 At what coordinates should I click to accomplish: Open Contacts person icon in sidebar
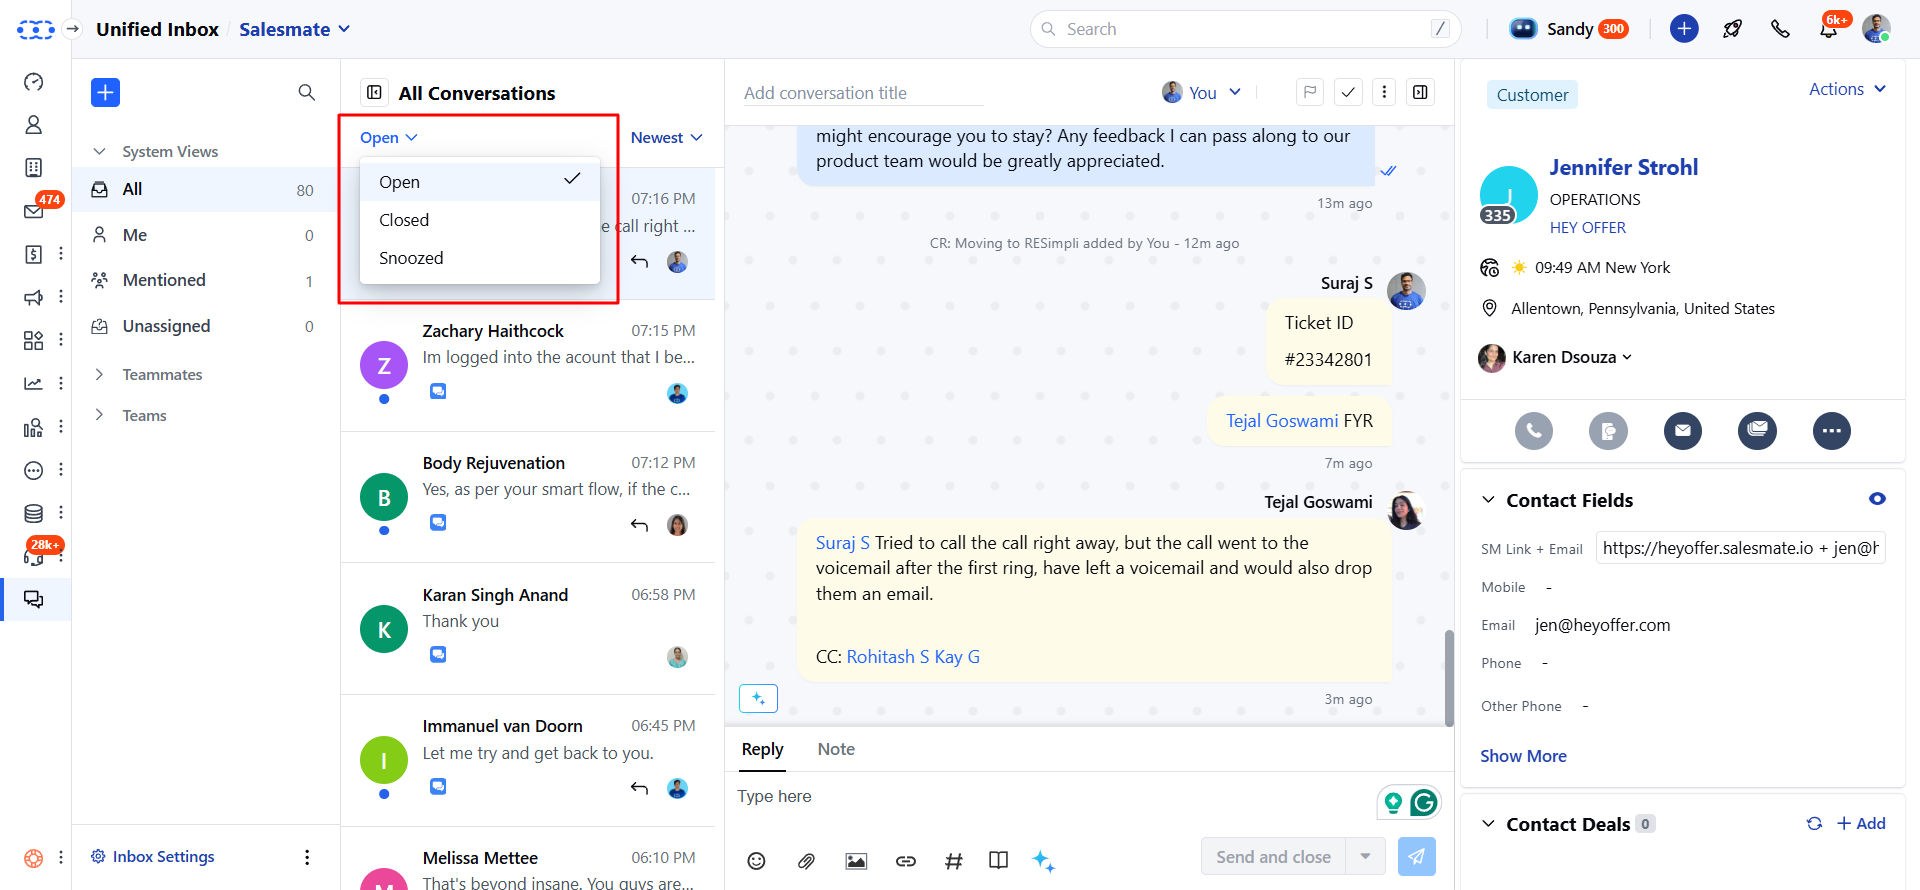click(x=33, y=125)
